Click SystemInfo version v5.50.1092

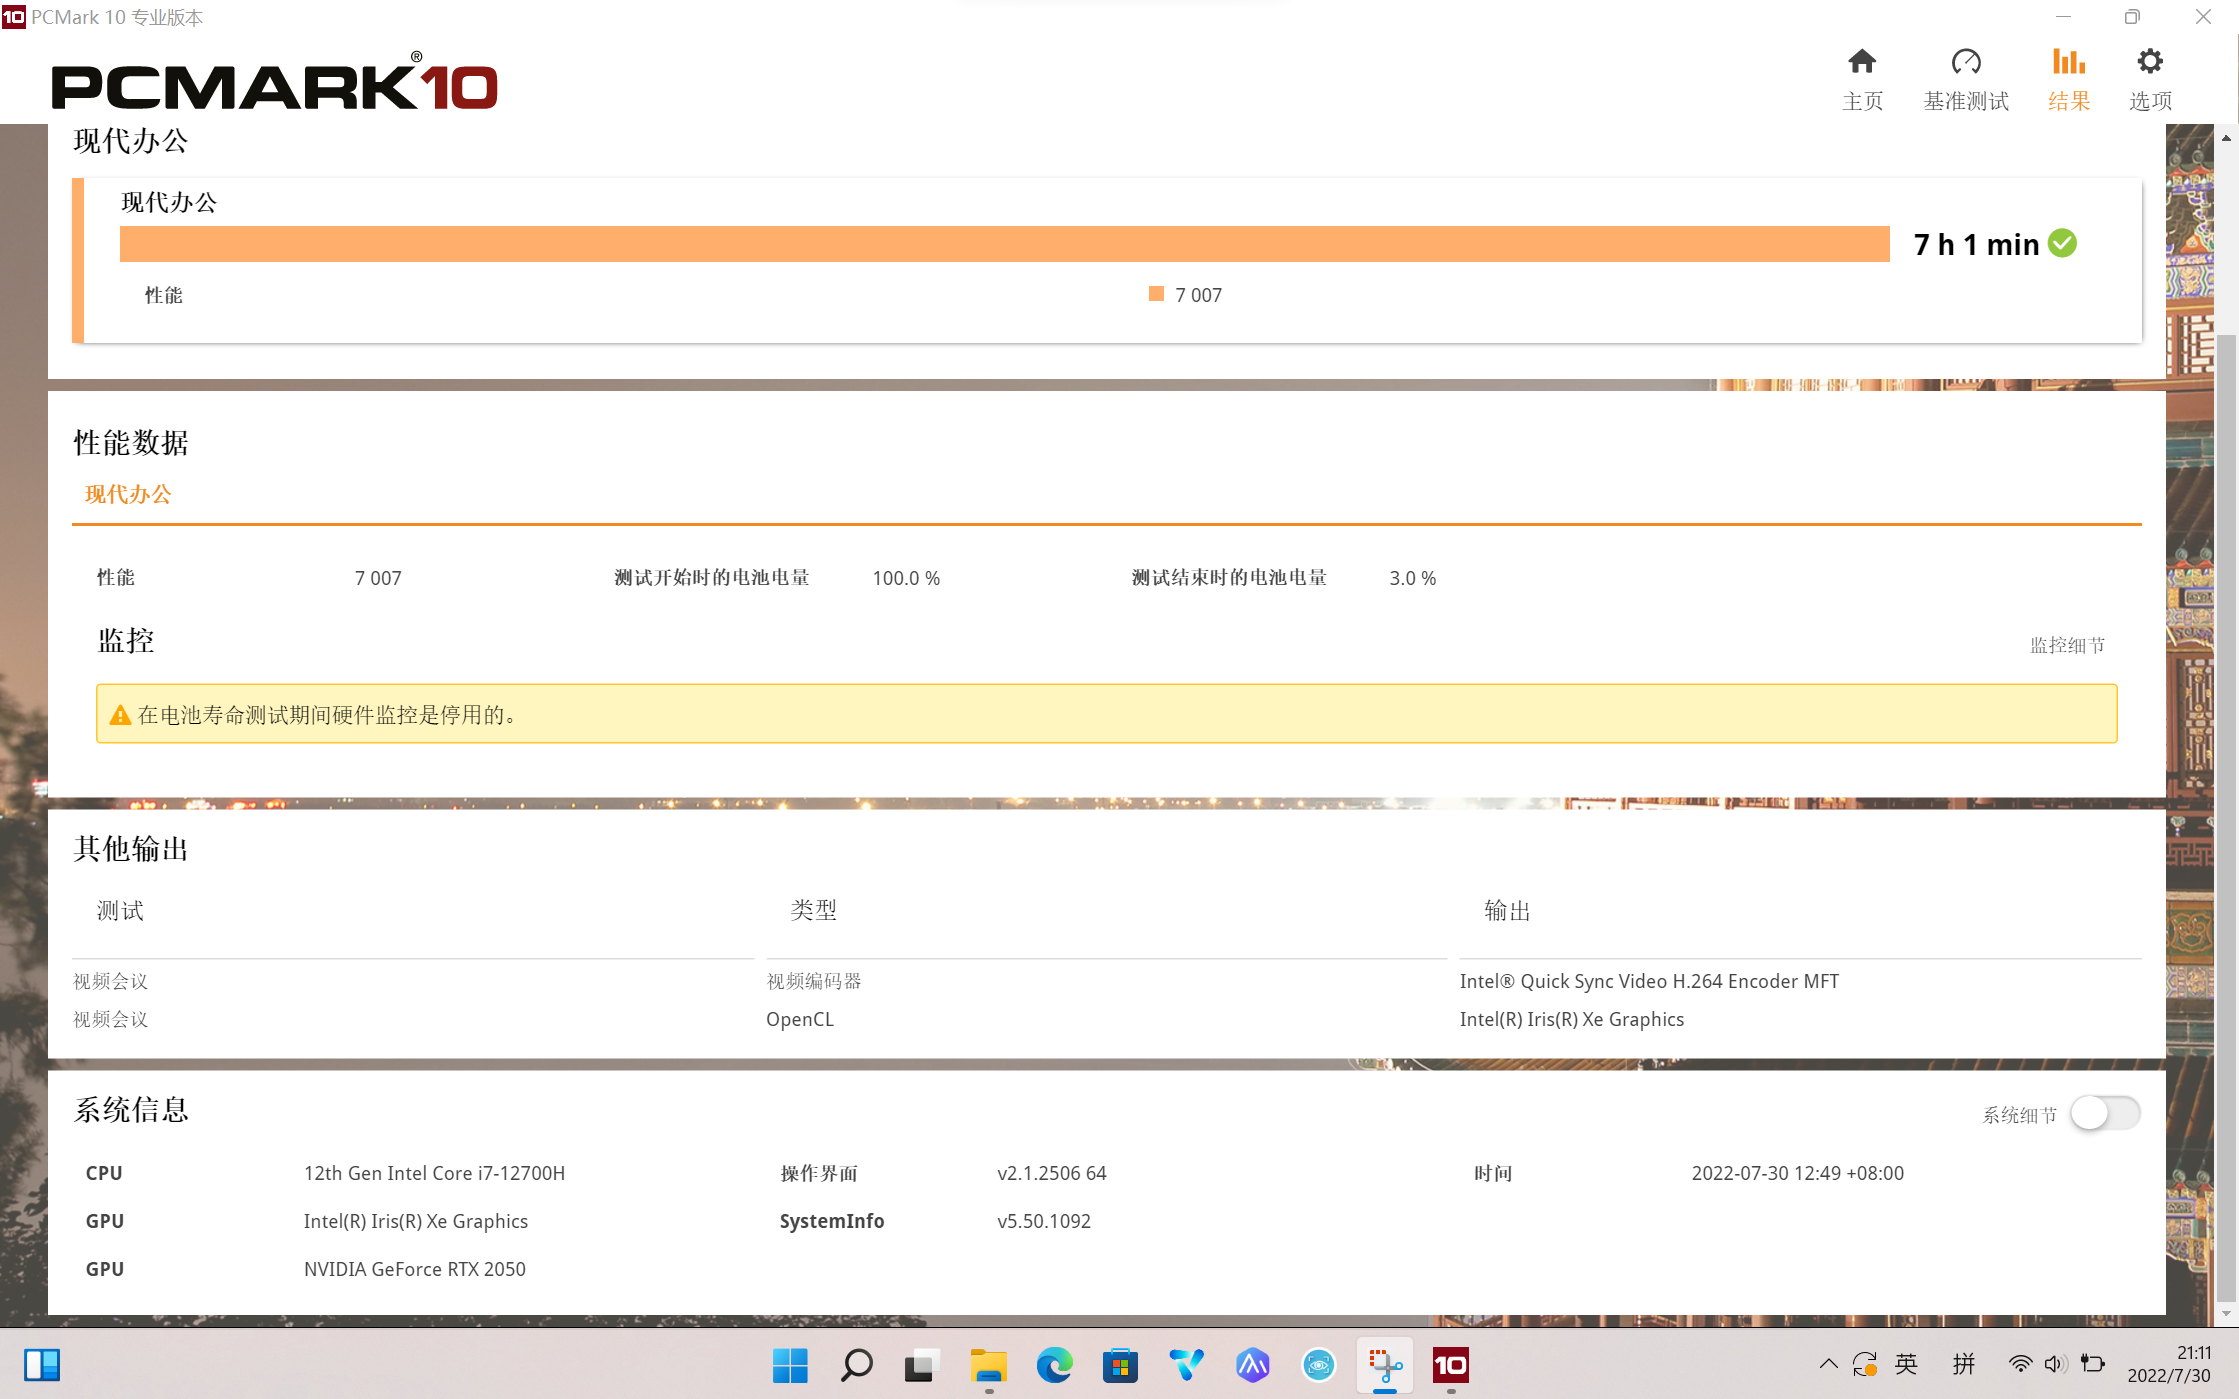pyautogui.click(x=1043, y=1221)
